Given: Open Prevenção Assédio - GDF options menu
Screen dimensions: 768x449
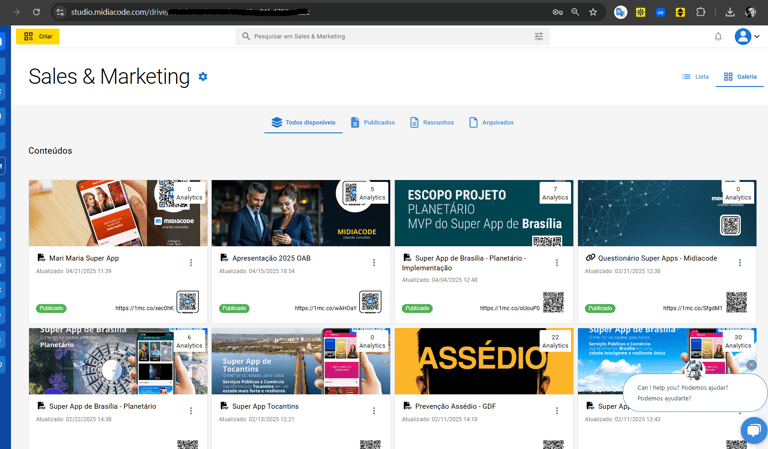Looking at the screenshot, I should [x=557, y=411].
